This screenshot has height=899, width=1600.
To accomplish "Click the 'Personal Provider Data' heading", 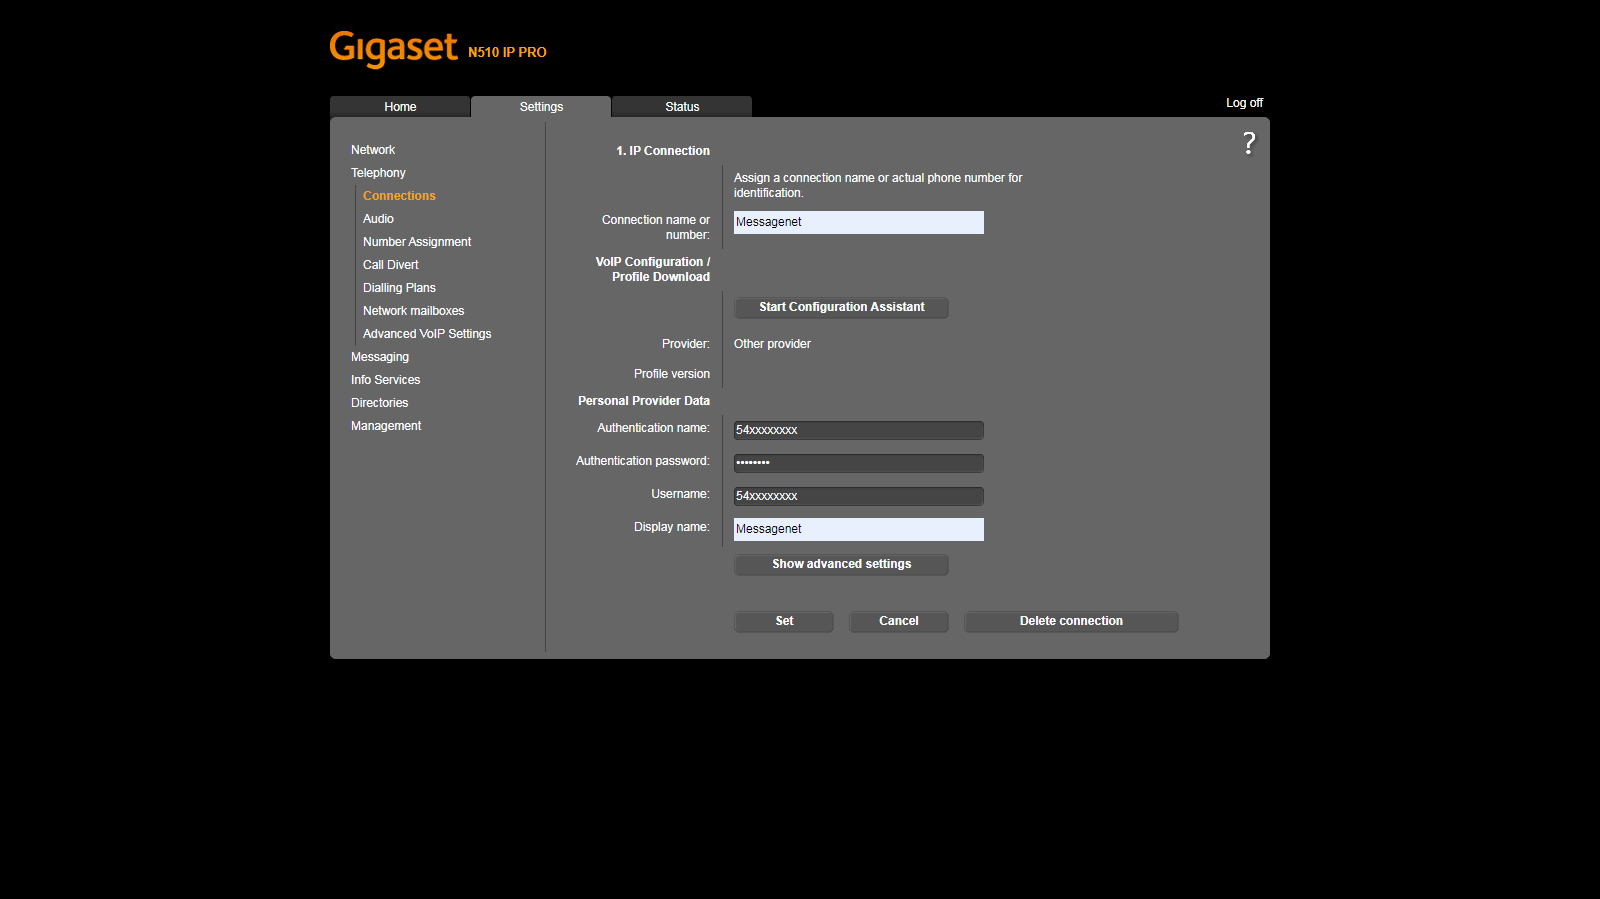I will pyautogui.click(x=644, y=401).
